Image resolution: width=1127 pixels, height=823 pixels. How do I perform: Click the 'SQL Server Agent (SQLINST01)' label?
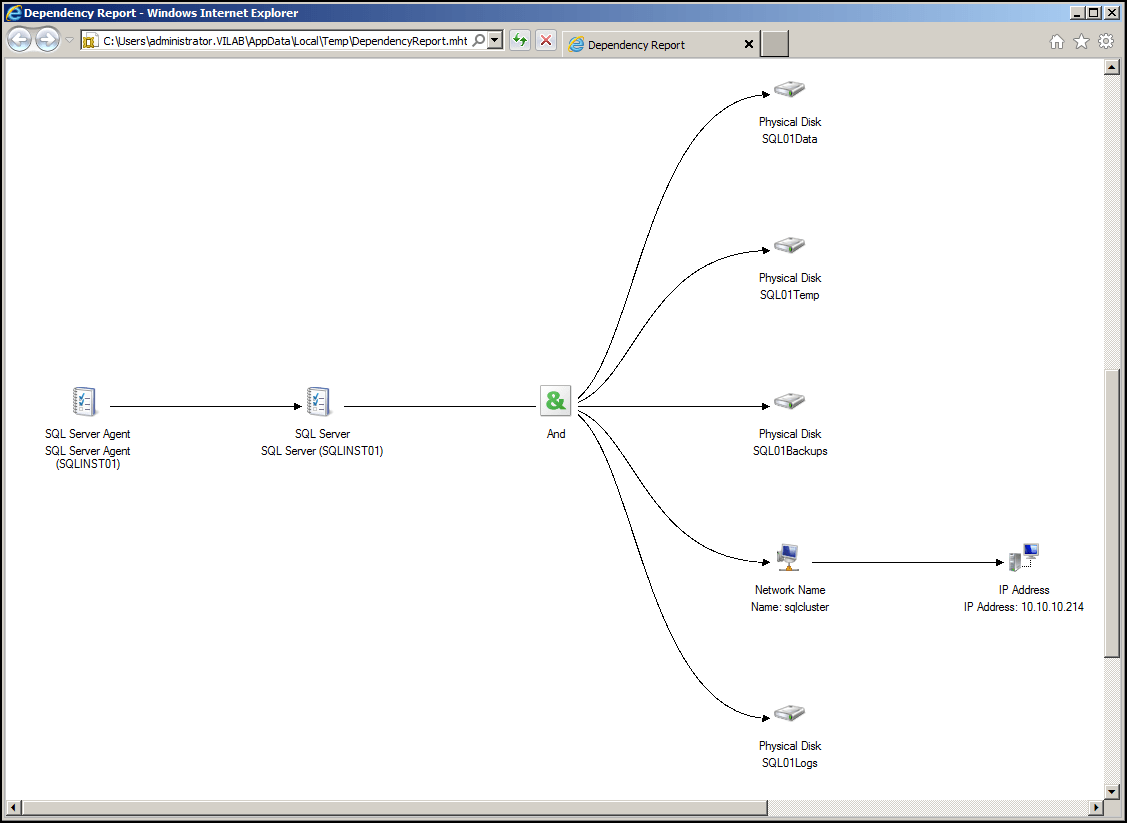pyautogui.click(x=88, y=457)
